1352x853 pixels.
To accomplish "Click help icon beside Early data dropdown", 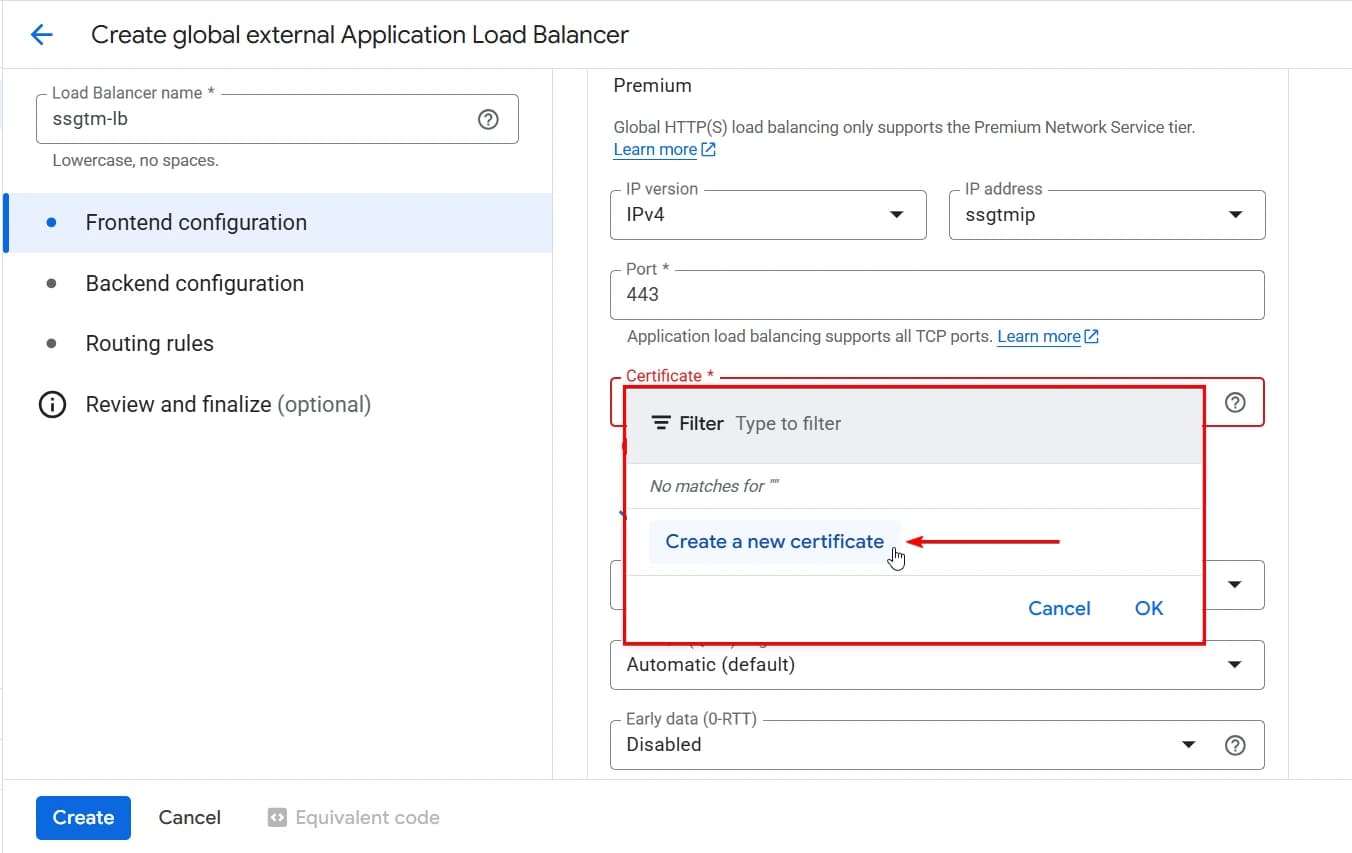I will 1235,745.
